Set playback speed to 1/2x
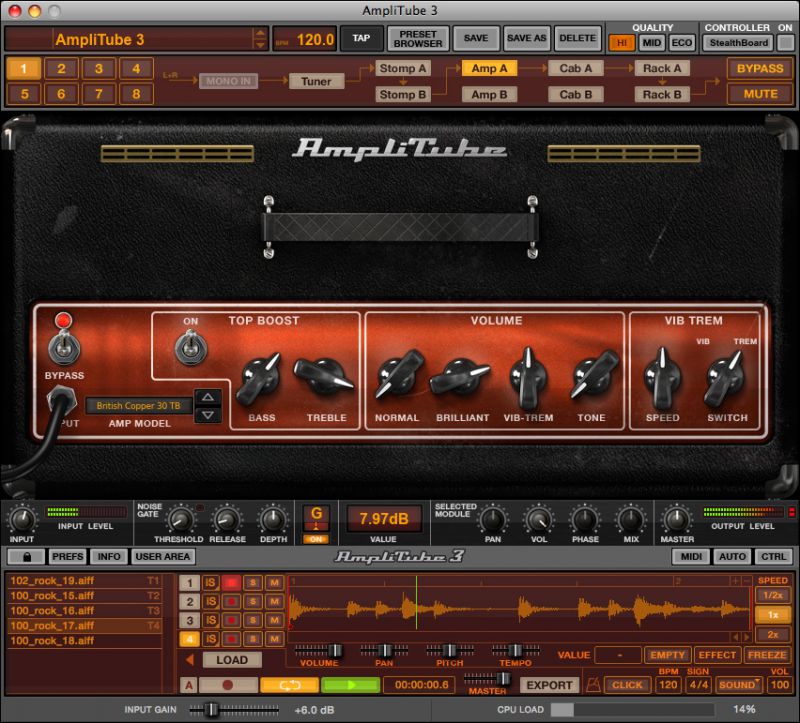800x723 pixels. click(772, 595)
